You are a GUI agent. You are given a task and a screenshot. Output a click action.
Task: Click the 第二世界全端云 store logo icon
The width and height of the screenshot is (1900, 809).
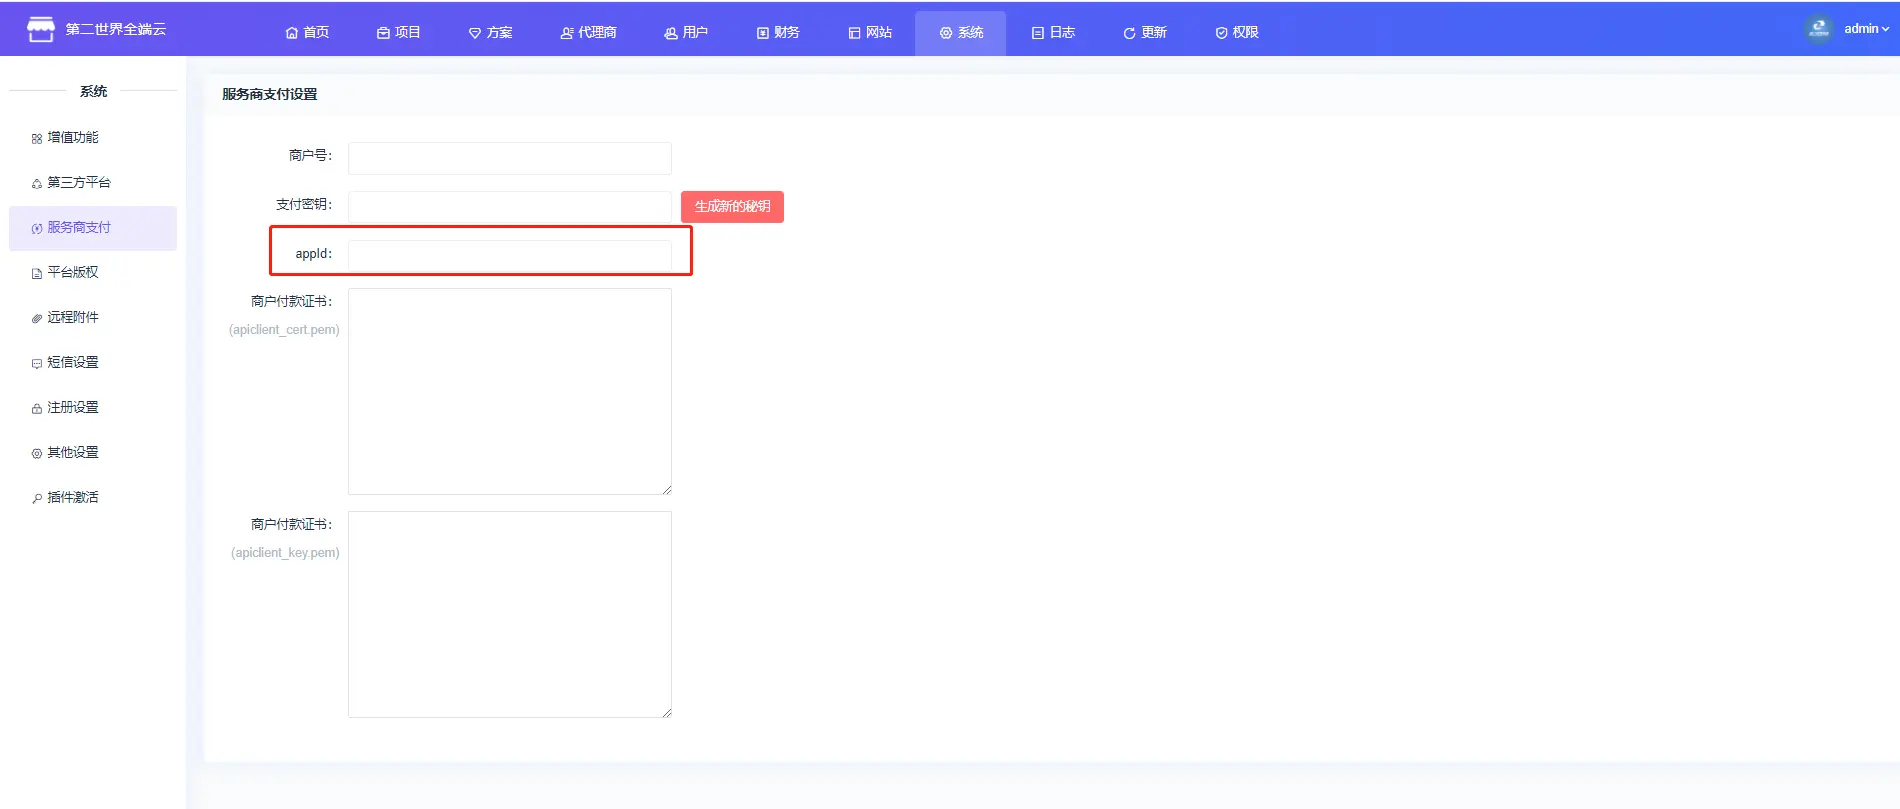(x=41, y=30)
